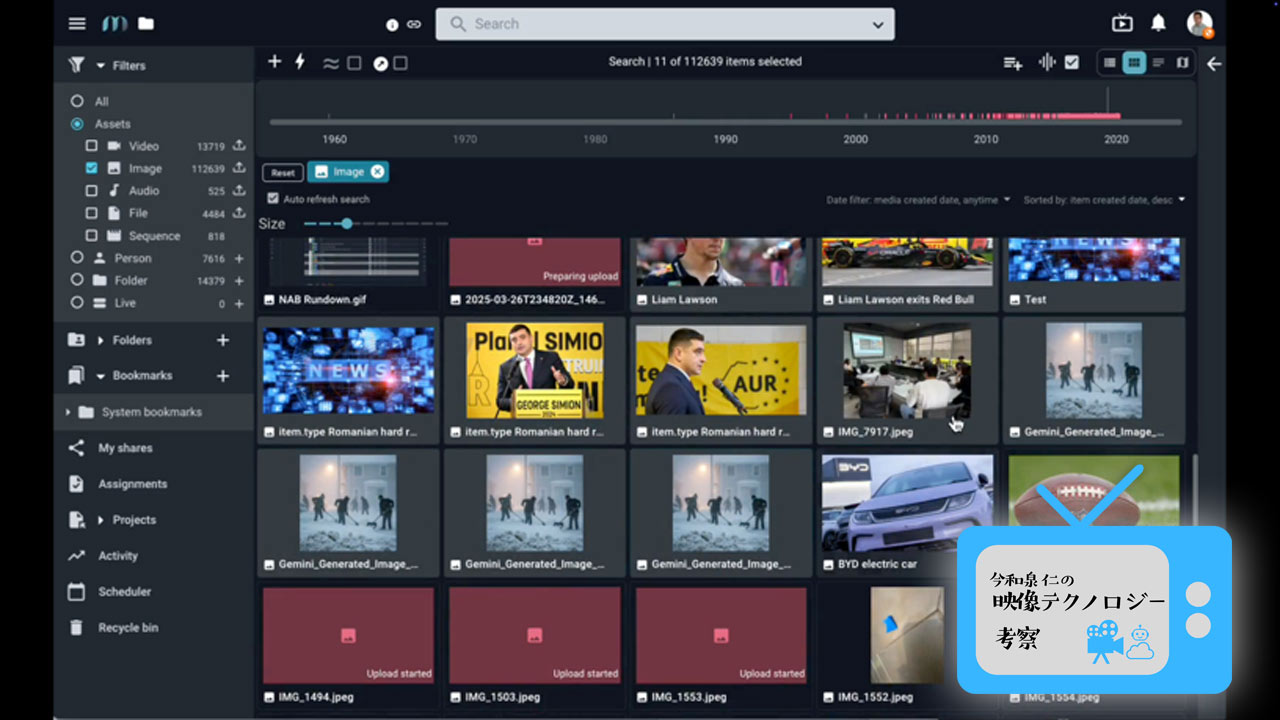Toggle the semantic search wave checkbox
This screenshot has height=720, width=1280.
pos(354,63)
